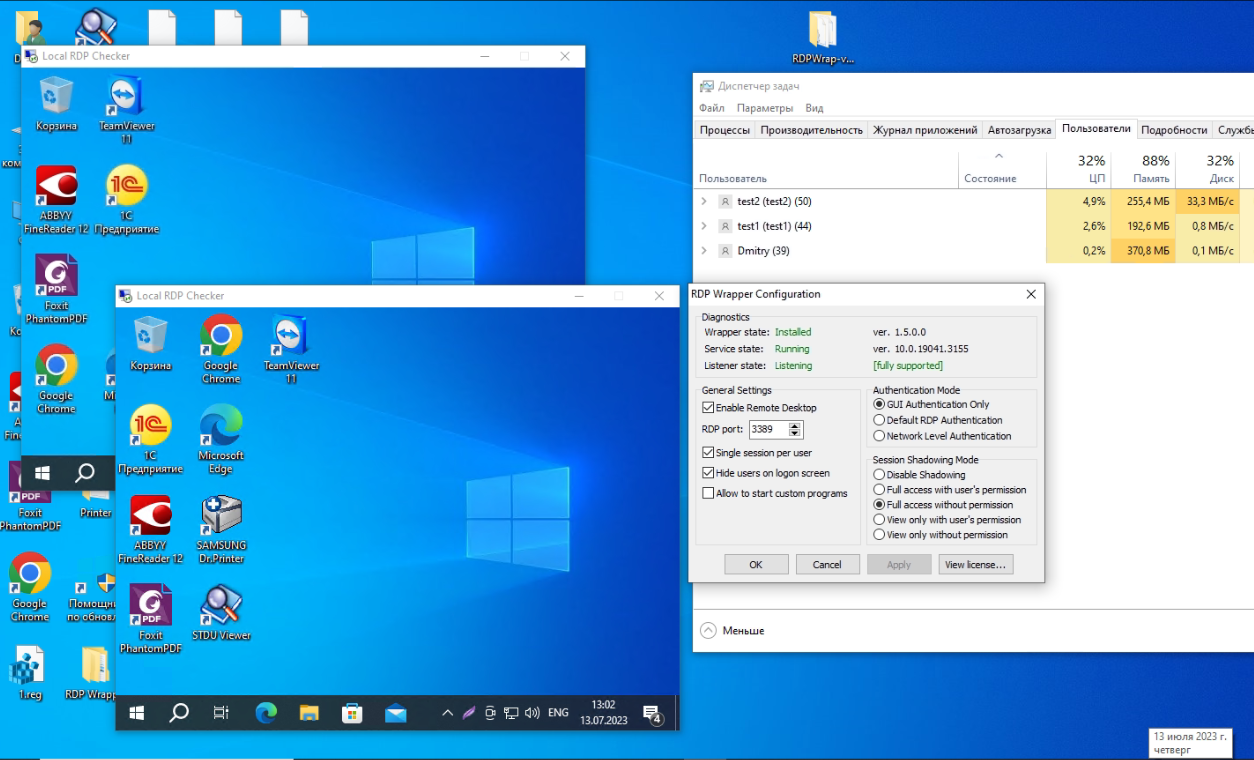Screen dimensions: 1254x760
Task: Expand the Dmitry user entry
Action: click(704, 251)
